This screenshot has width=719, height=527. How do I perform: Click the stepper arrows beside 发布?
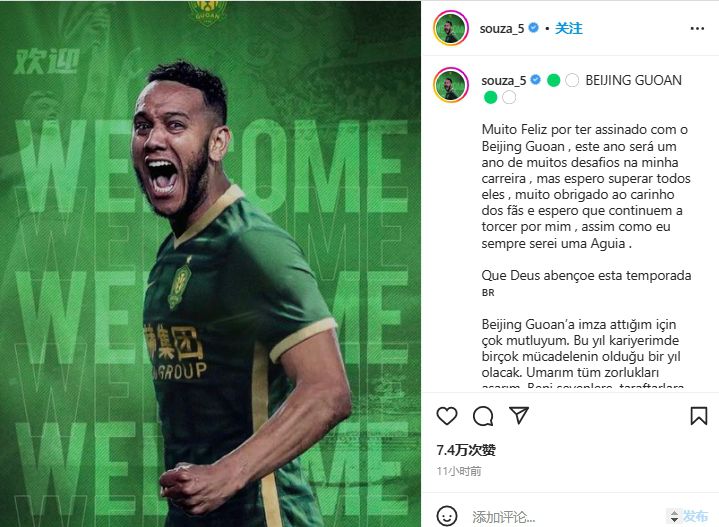click(x=674, y=516)
